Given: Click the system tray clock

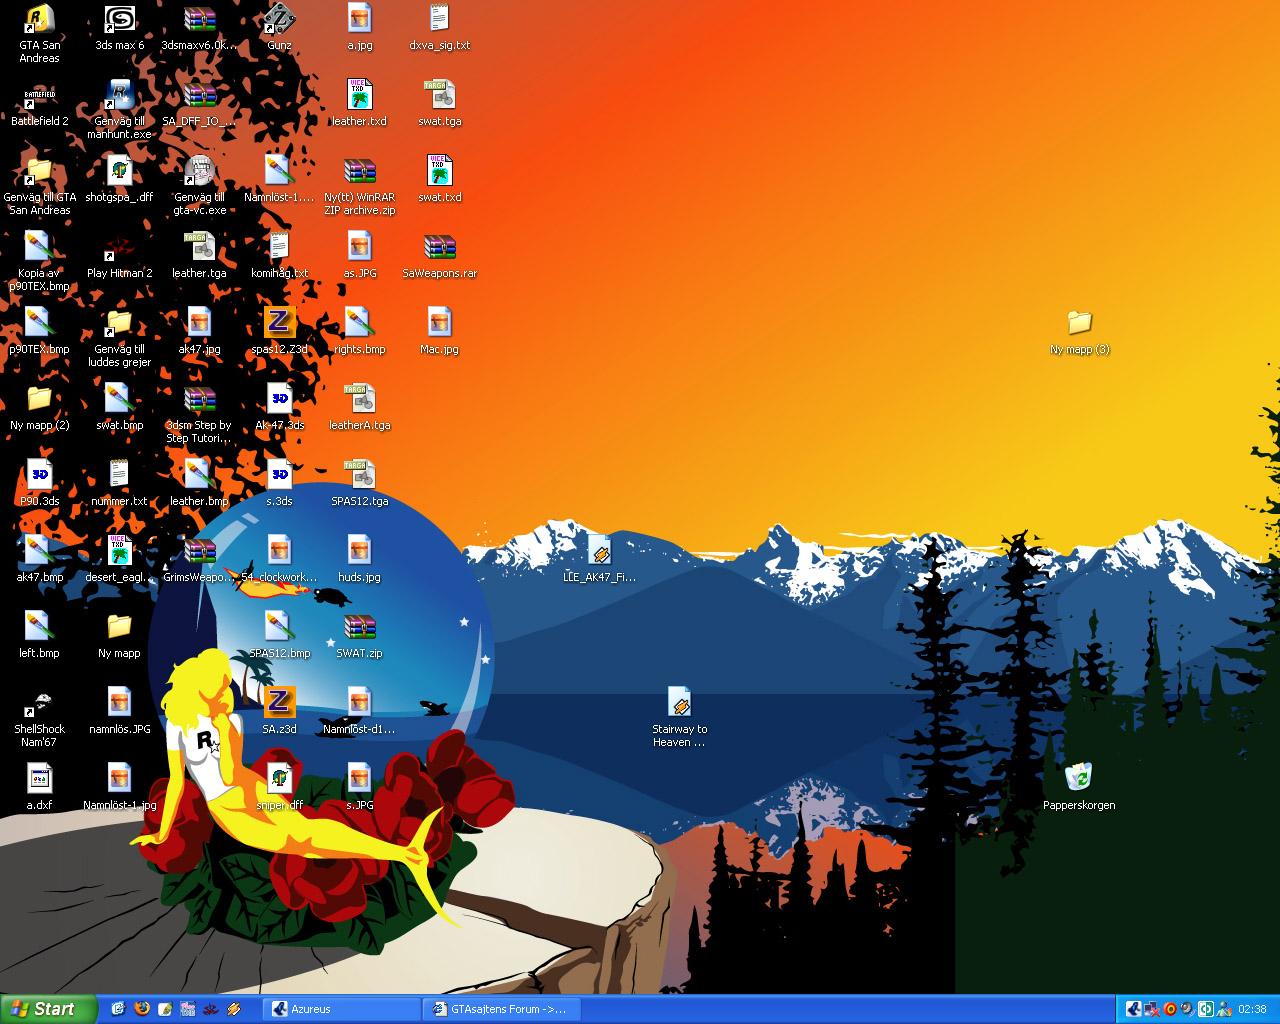Looking at the screenshot, I should point(1252,1009).
